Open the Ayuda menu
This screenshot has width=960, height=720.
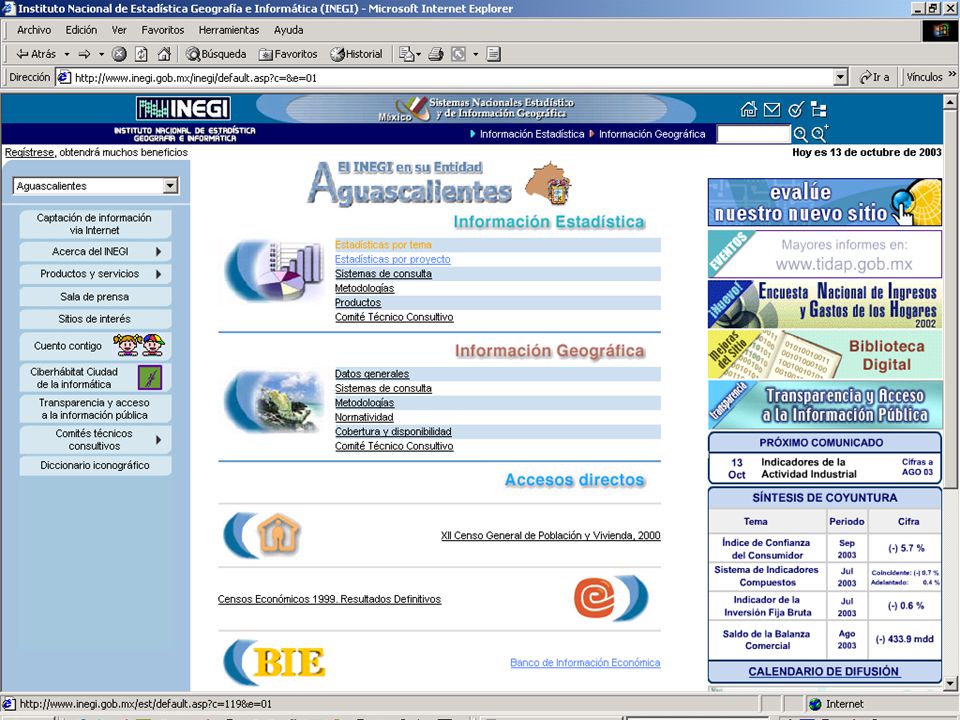288,30
